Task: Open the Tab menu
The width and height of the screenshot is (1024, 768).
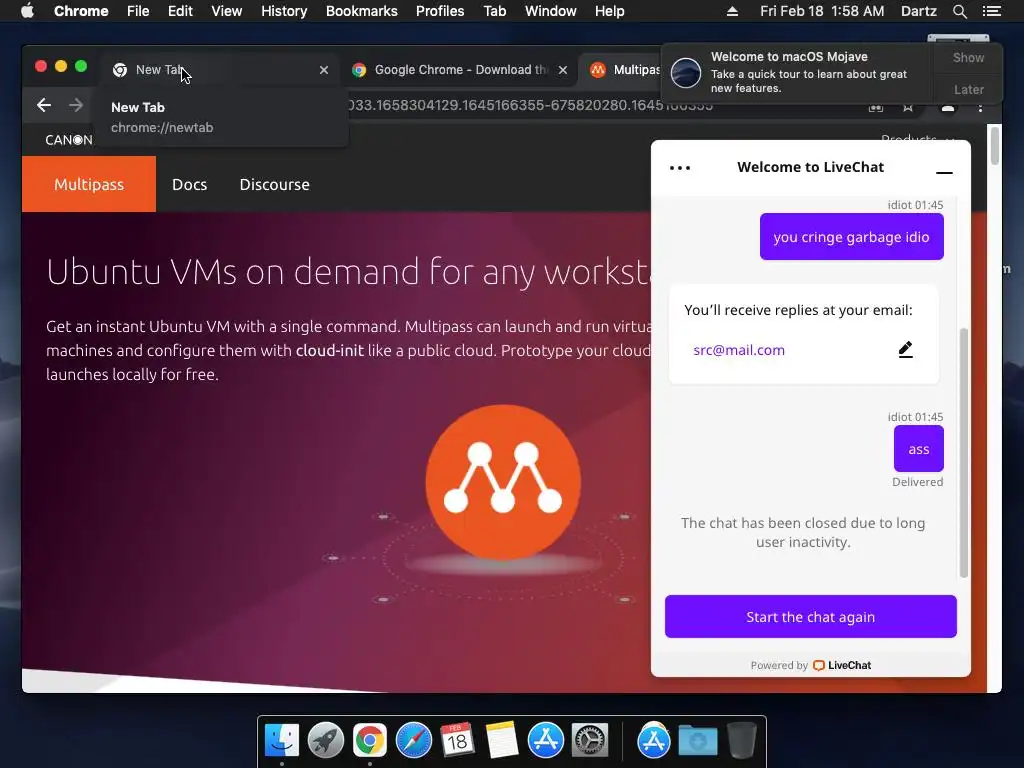Action: [x=495, y=11]
